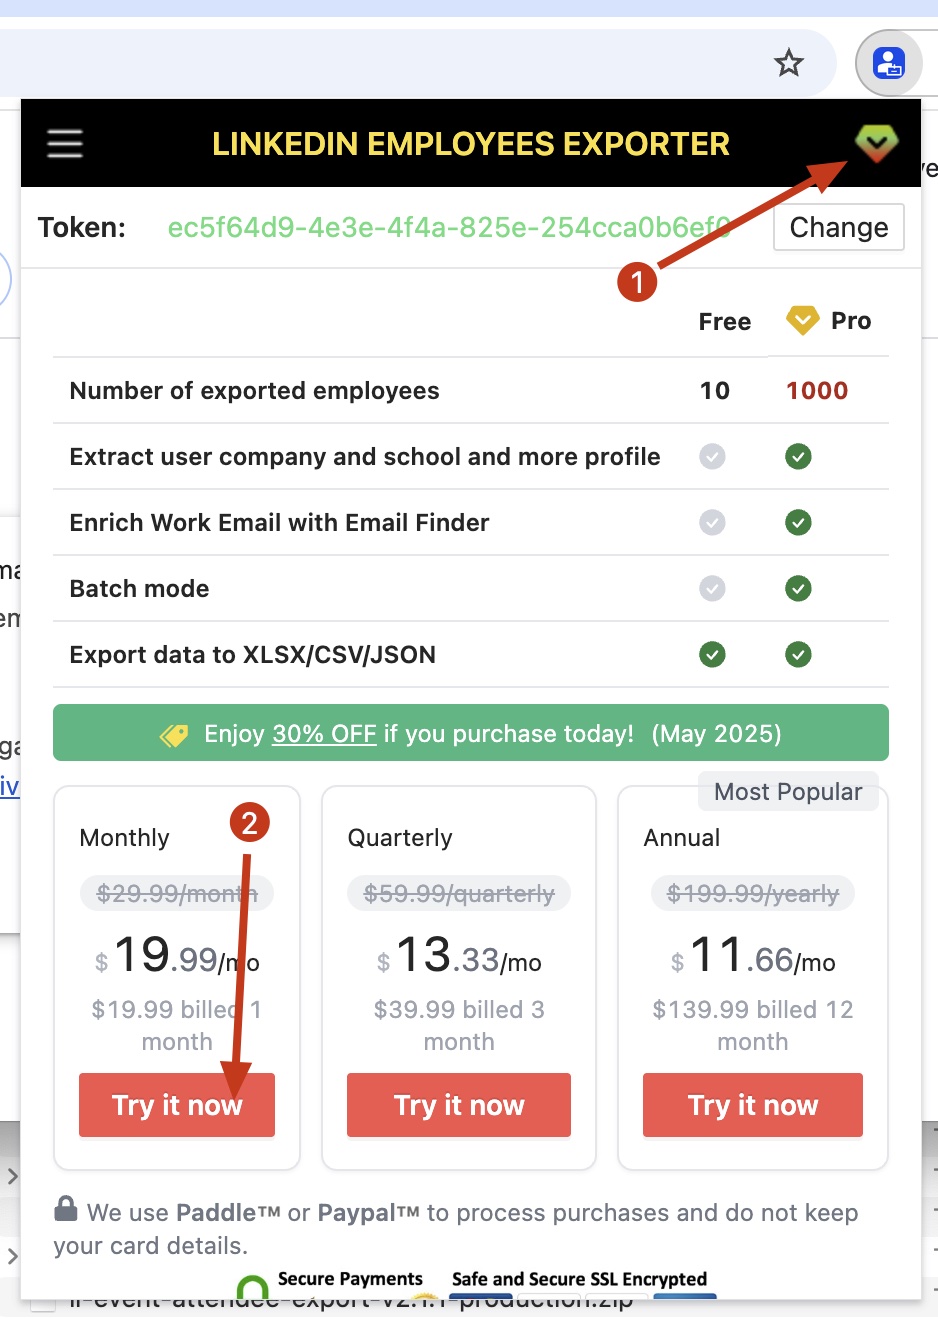Click Try it now for the Quarterly plan
This screenshot has width=938, height=1318.
click(x=458, y=1105)
